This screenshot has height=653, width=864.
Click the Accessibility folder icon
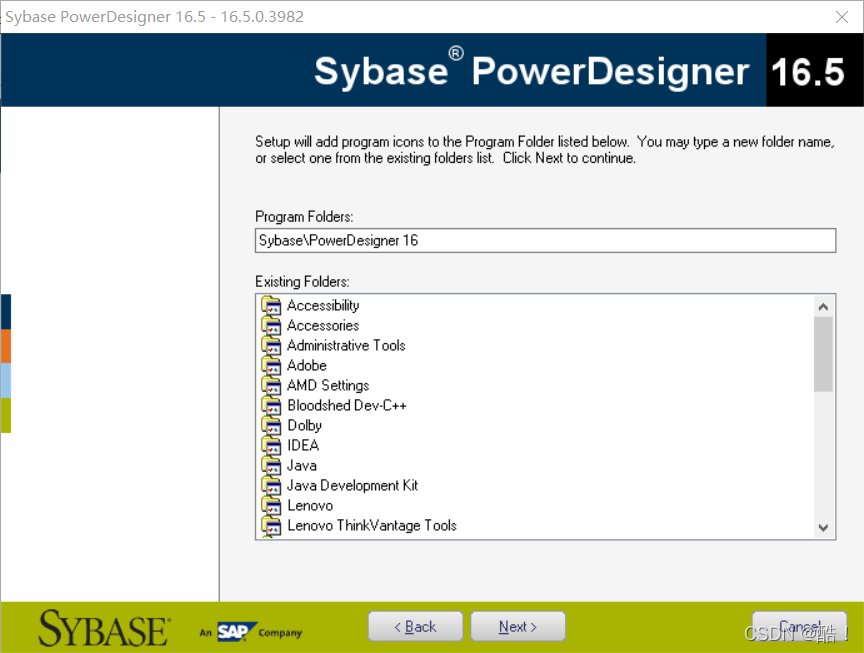(x=271, y=306)
